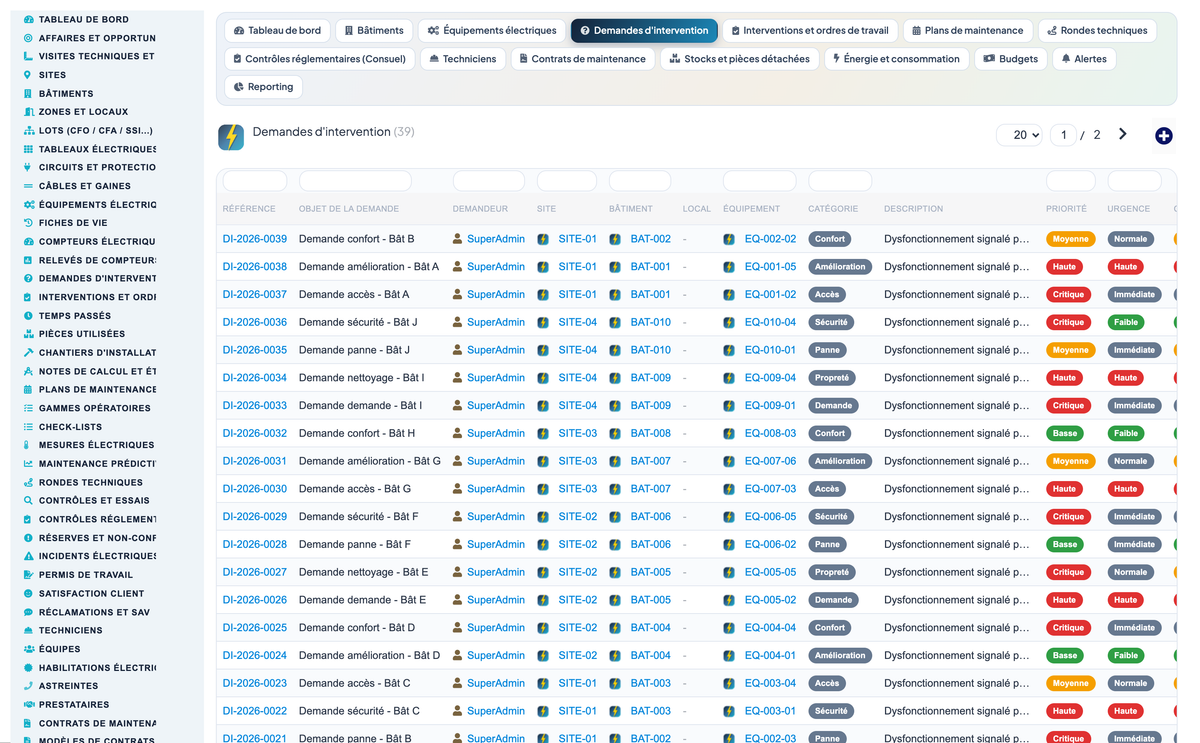Click page number input showing 1
The height and width of the screenshot is (743, 1200).
point(1063,135)
